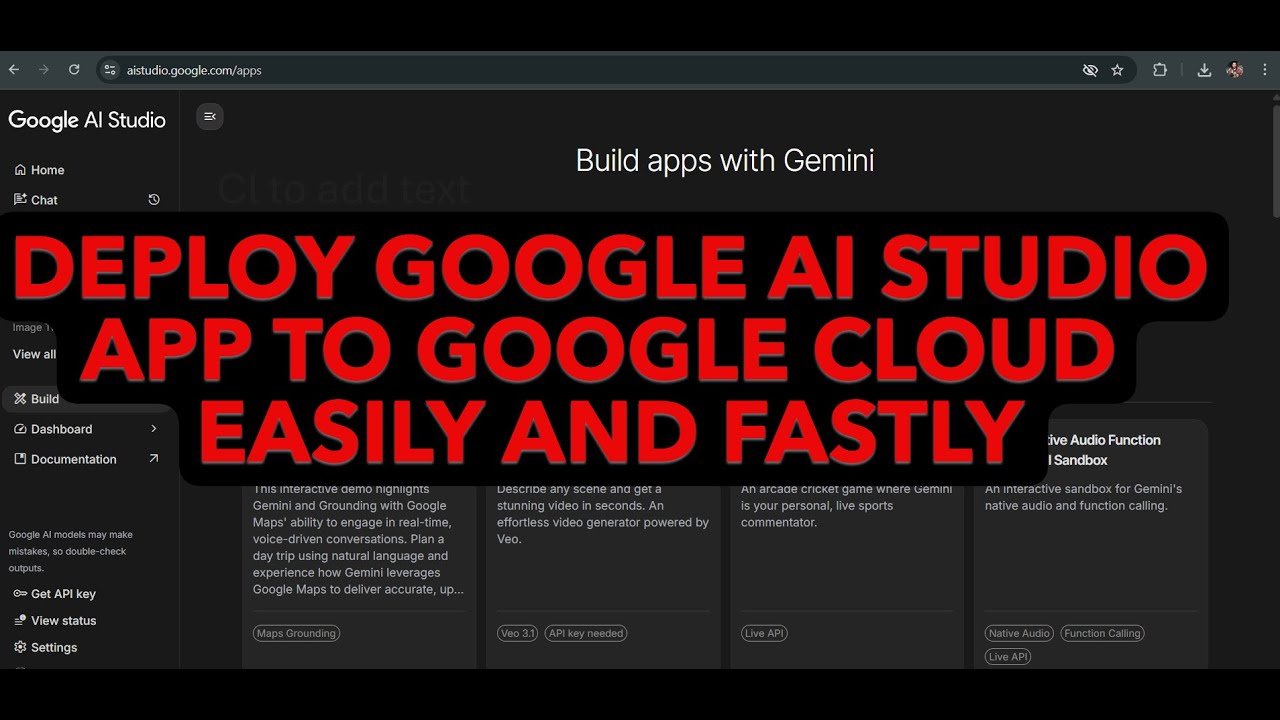Open chat history clock icon
Viewport: 1280px width, 720px height.
coord(154,200)
